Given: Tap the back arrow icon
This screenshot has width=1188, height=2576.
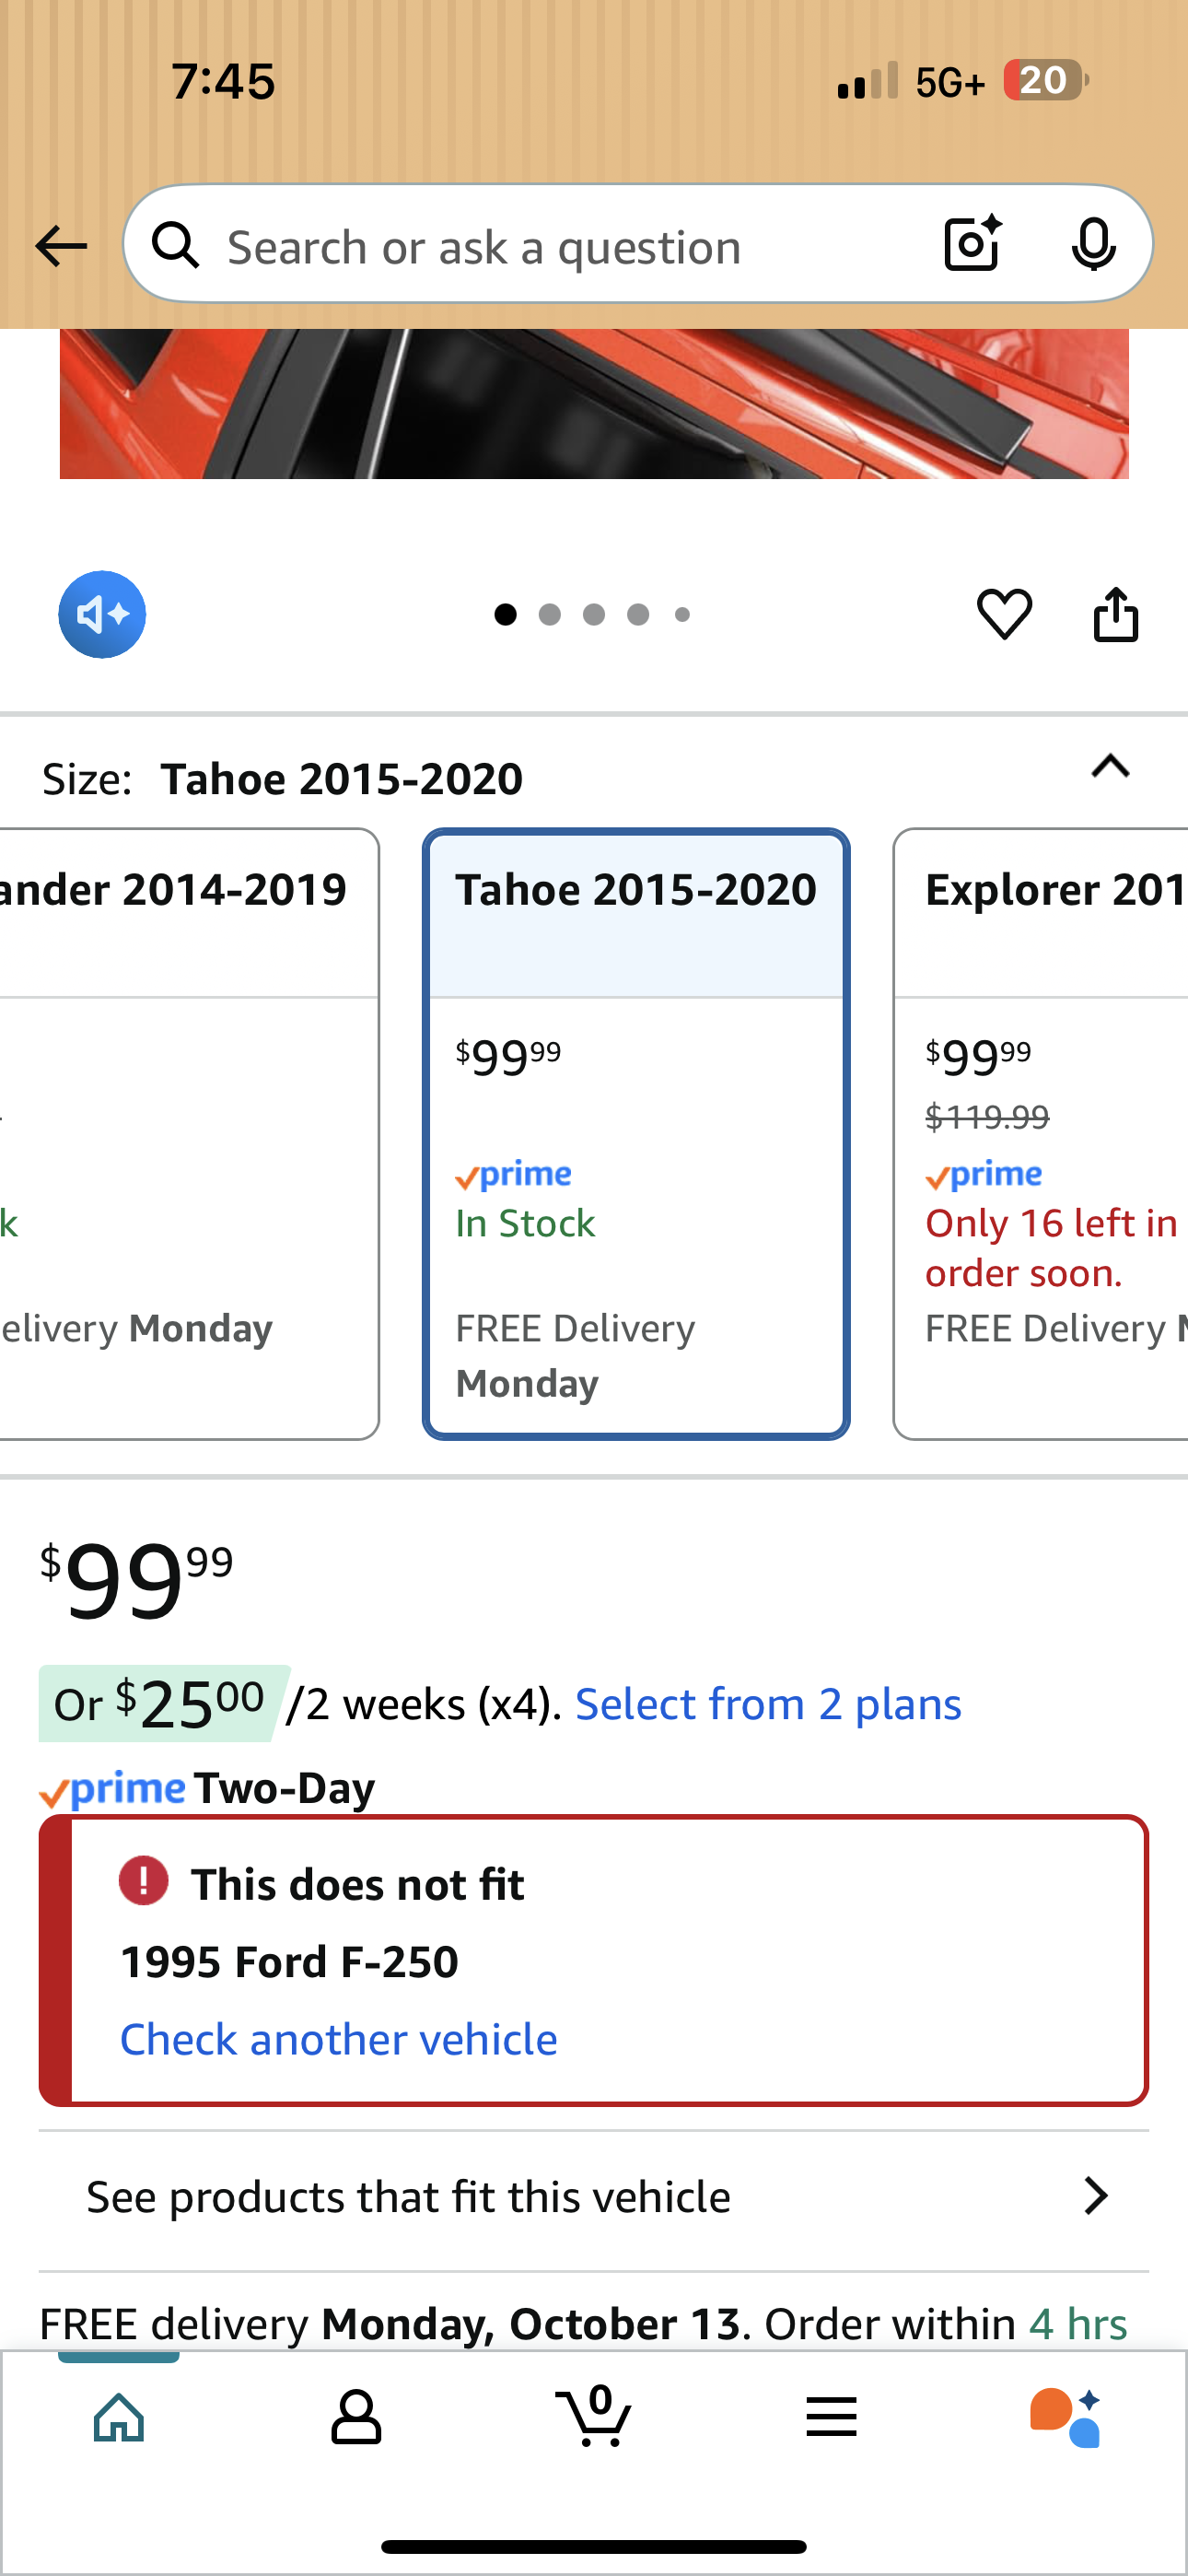Looking at the screenshot, I should [x=60, y=246].
